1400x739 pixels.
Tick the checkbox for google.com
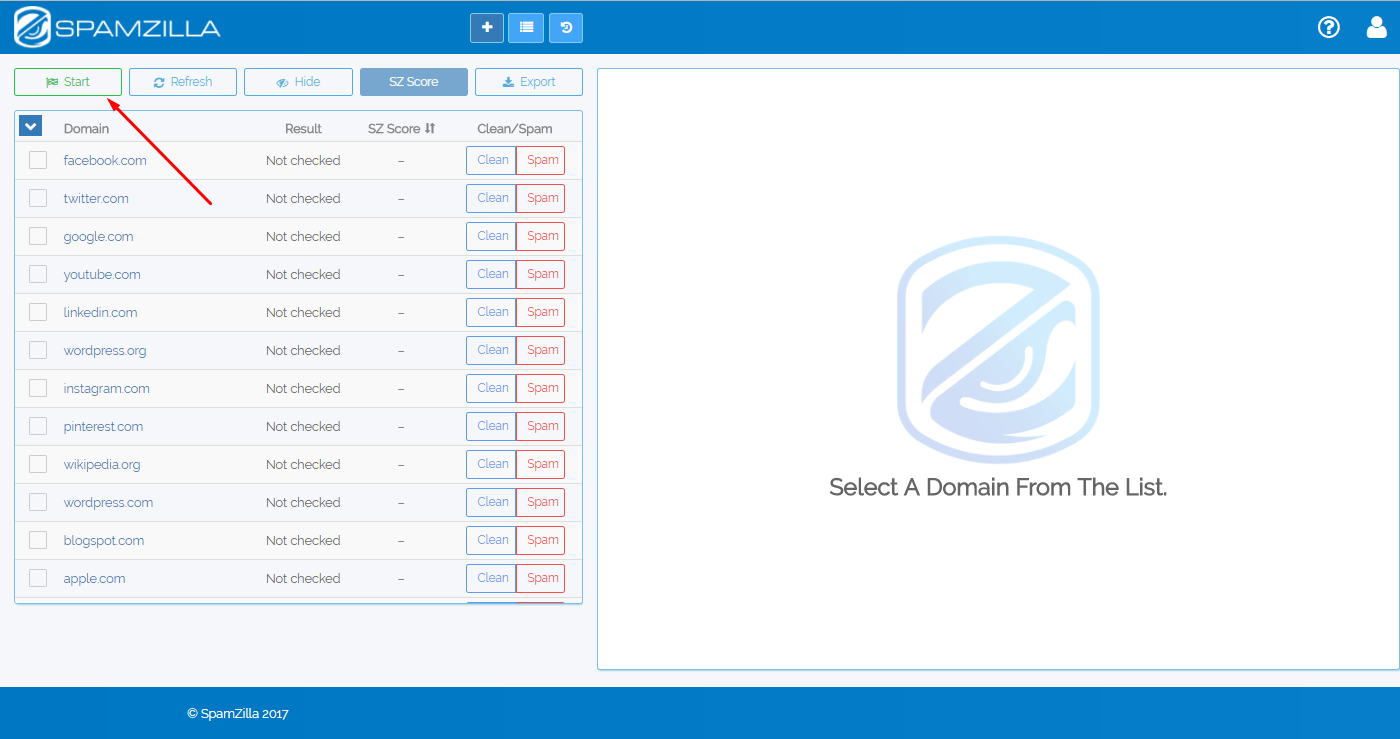38,236
